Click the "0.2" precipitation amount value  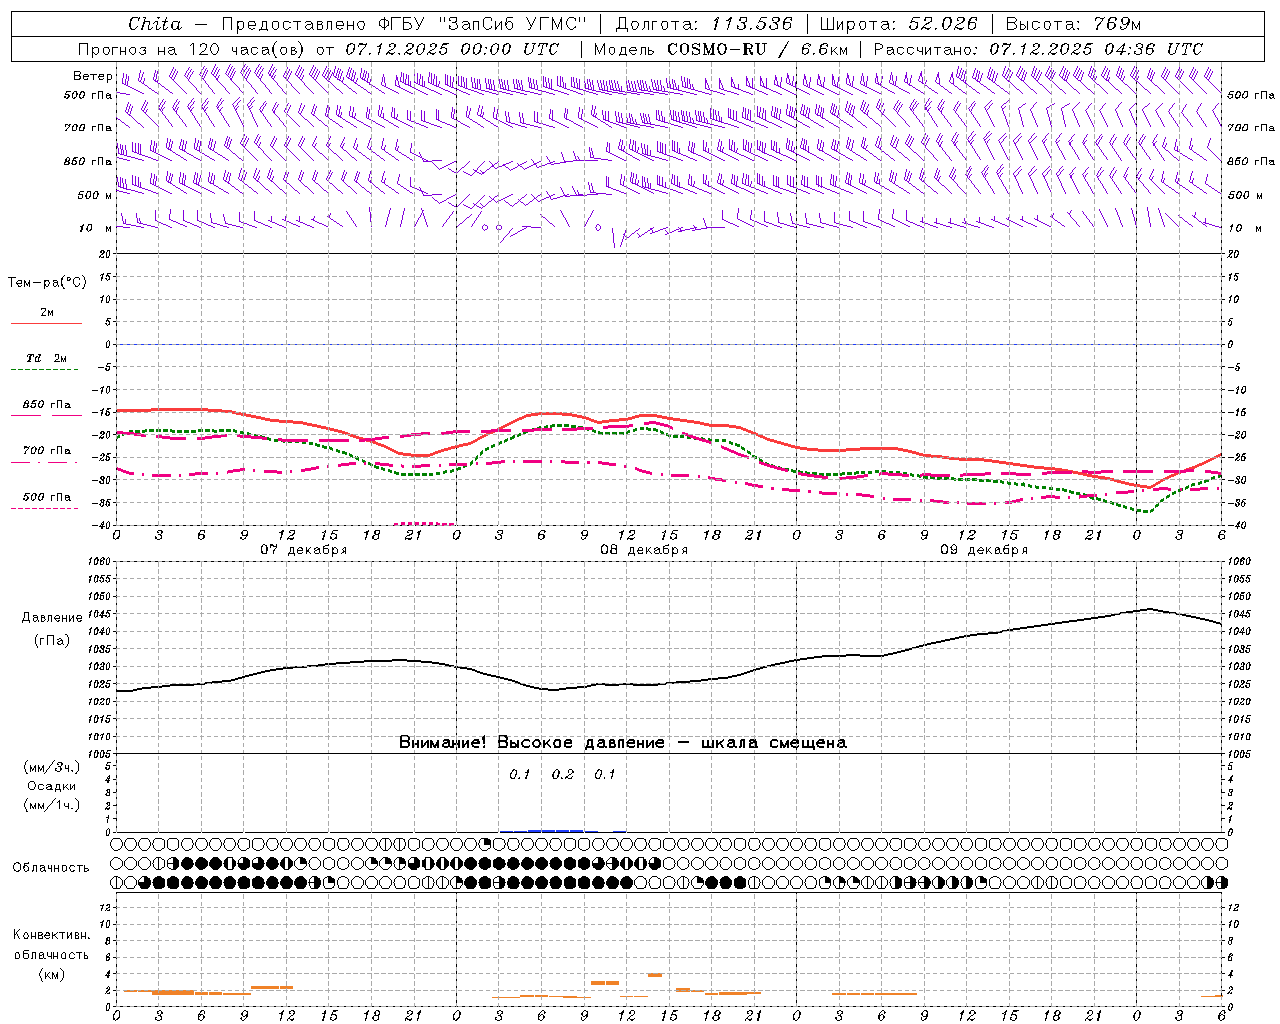click(563, 775)
